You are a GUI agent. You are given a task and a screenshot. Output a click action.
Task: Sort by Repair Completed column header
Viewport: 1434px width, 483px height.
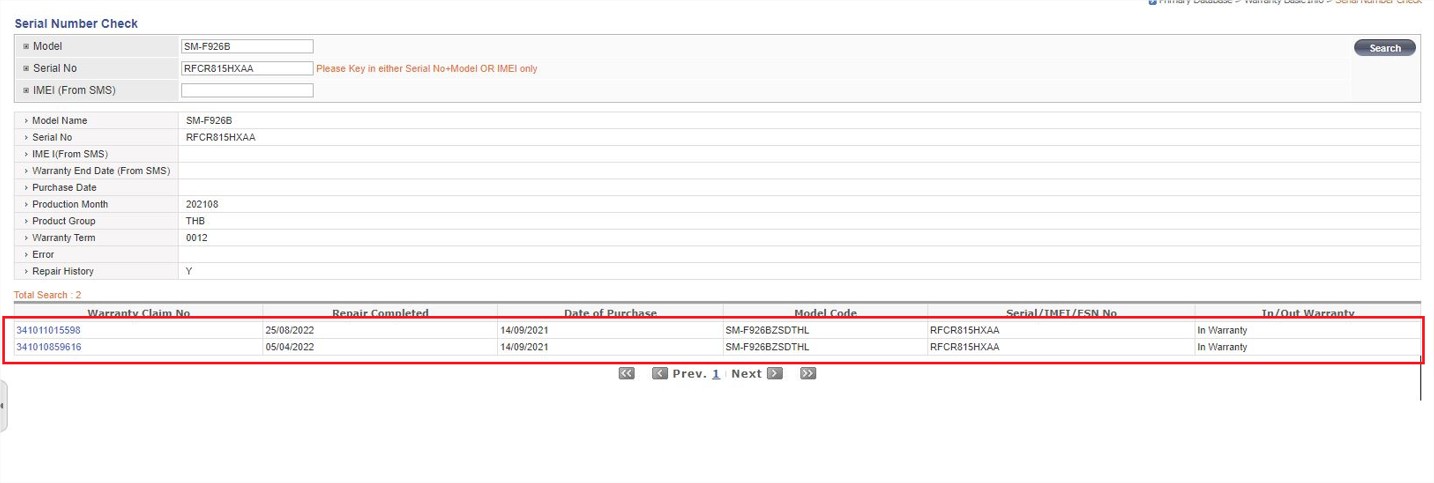[380, 313]
